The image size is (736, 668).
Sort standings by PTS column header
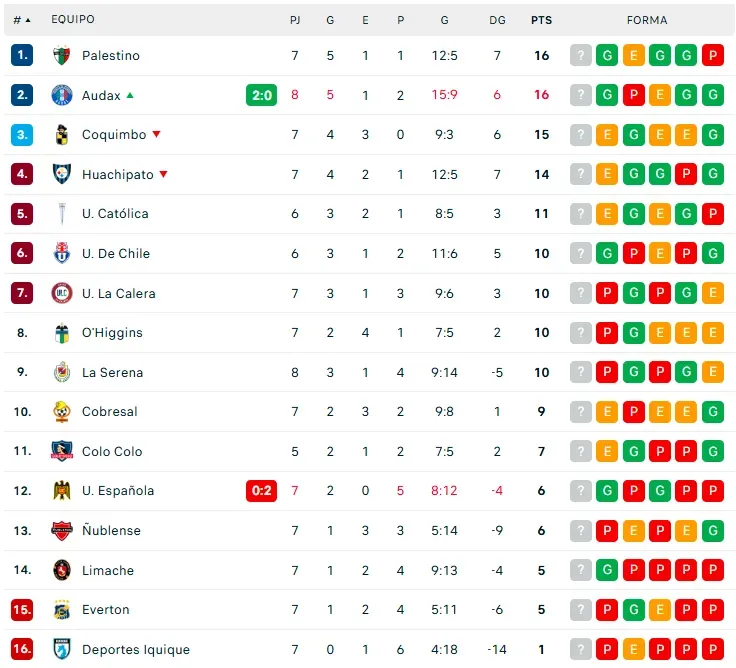[541, 20]
